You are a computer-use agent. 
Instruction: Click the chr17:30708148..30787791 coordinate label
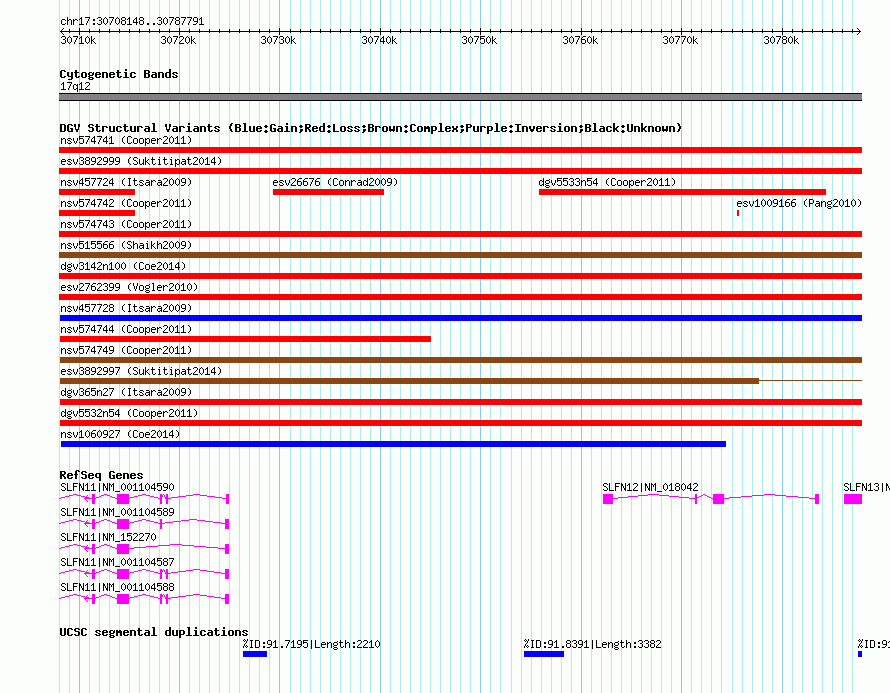point(132,22)
